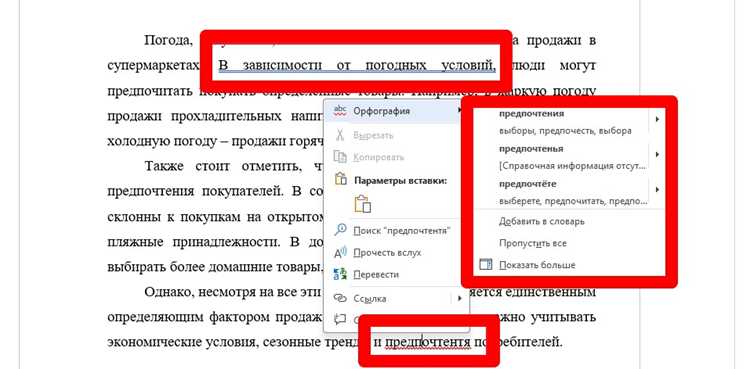The height and width of the screenshot is (369, 750).
Task: Expand the arrow next to предпочтенья
Action: click(657, 154)
